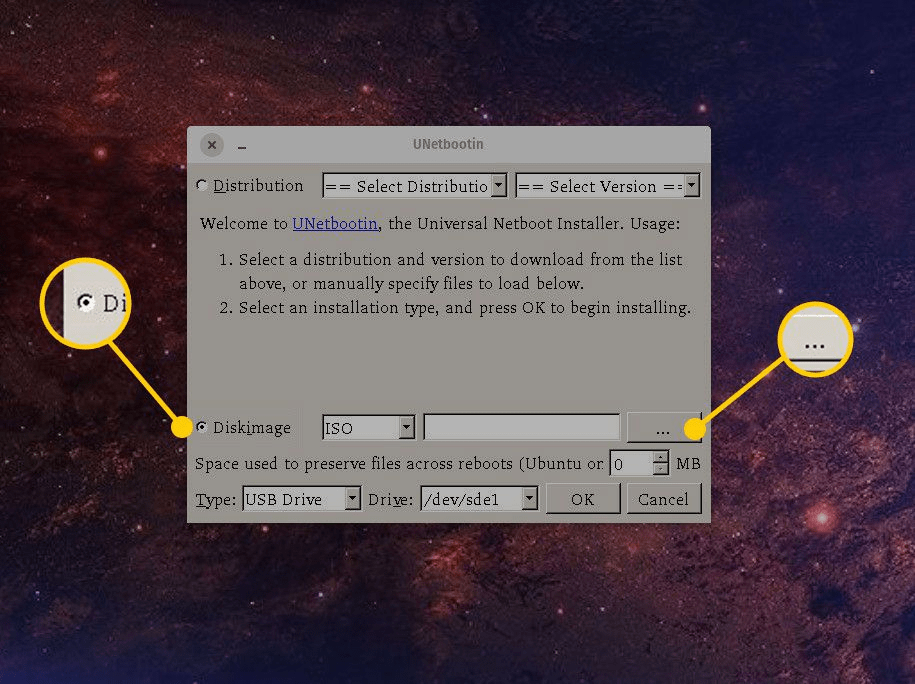This screenshot has width=915, height=684.
Task: Close the UNetbootin window
Action: click(212, 144)
